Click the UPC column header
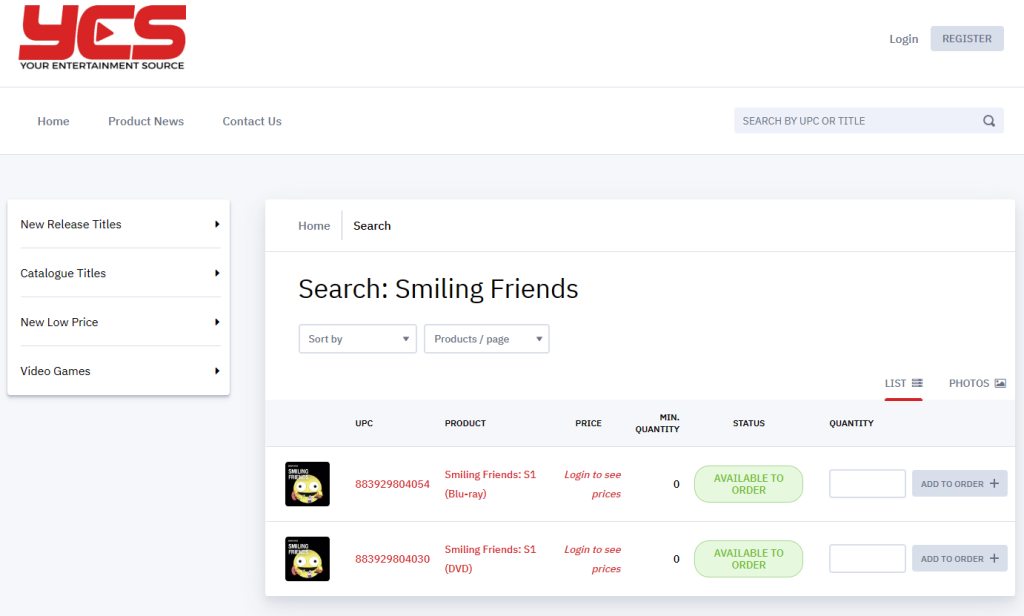The height and width of the screenshot is (616, 1024). tap(364, 423)
